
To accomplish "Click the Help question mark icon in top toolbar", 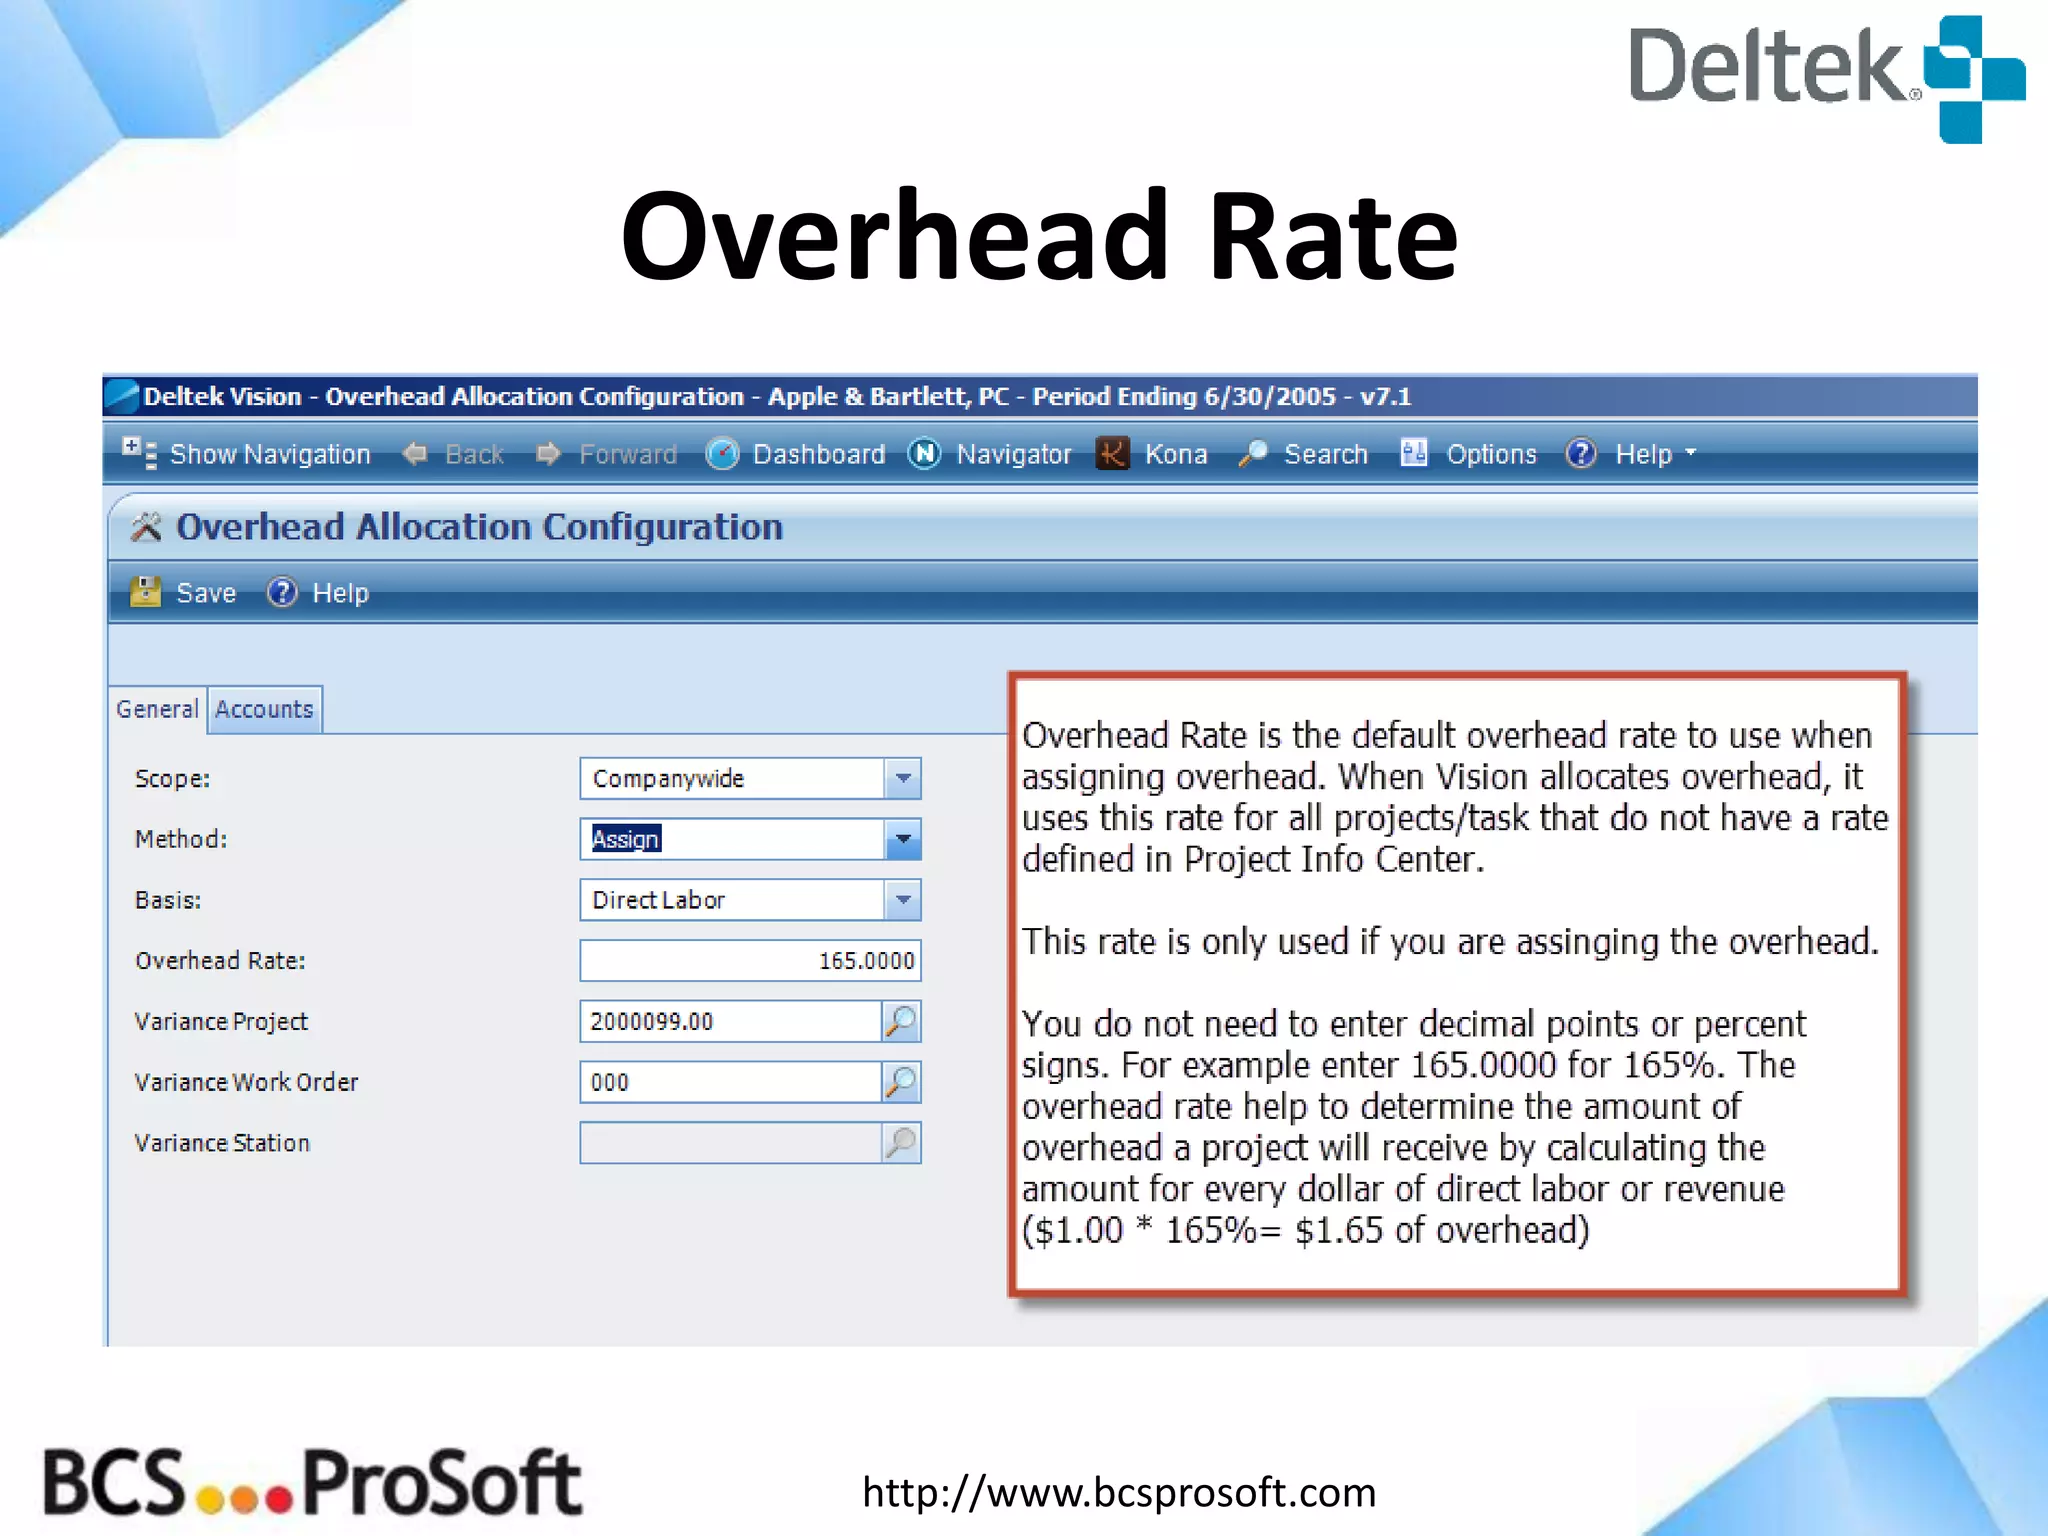I will pyautogui.click(x=1581, y=454).
